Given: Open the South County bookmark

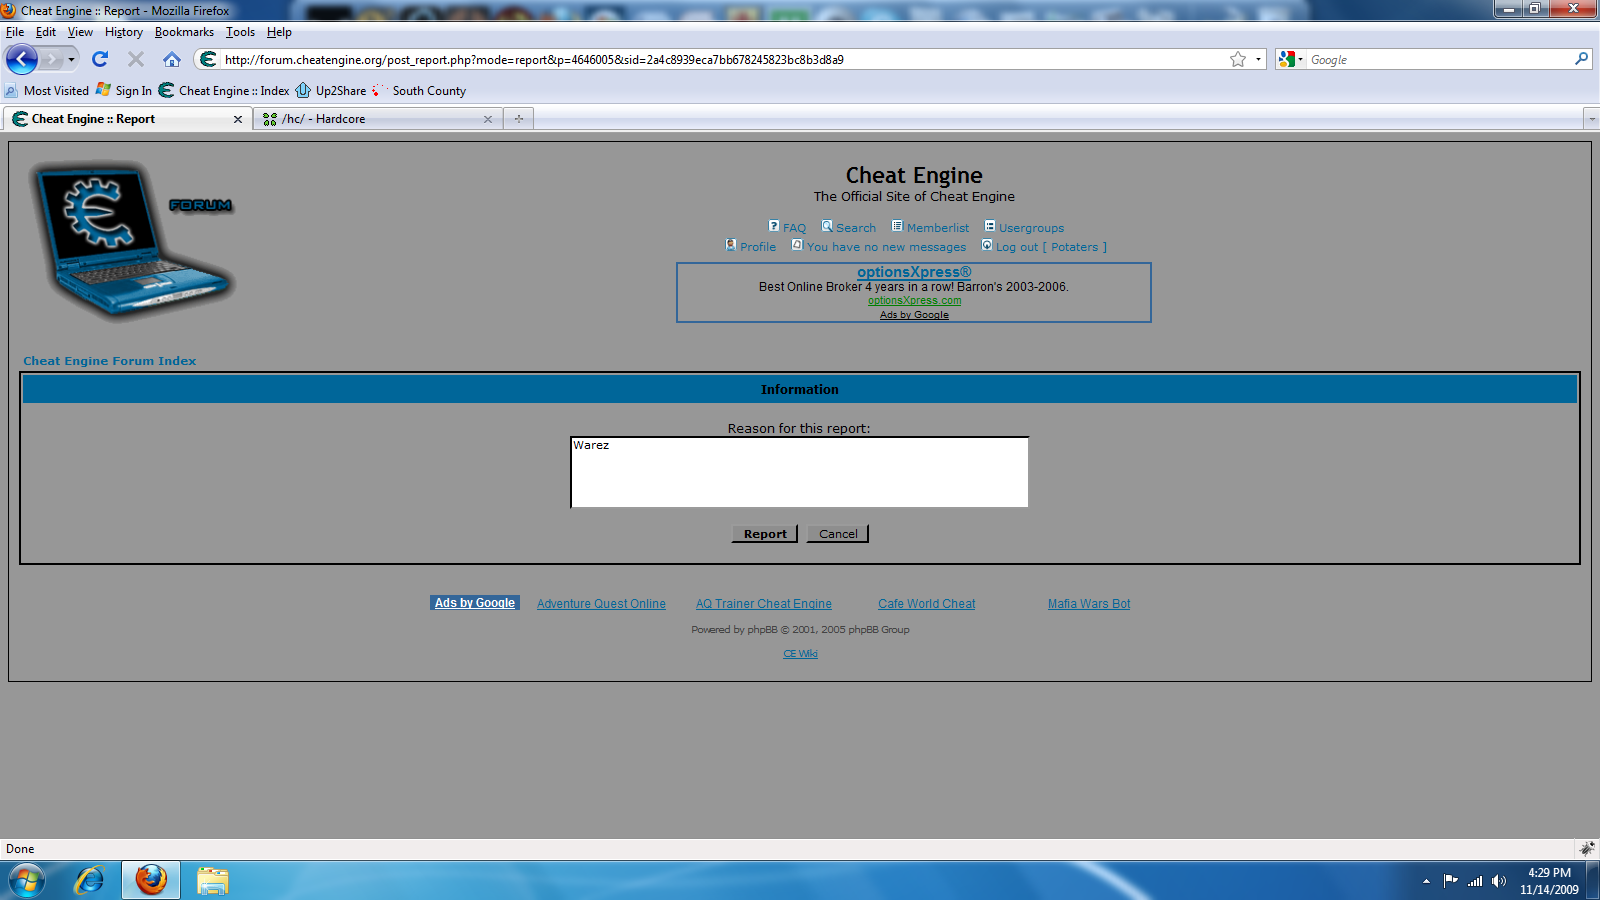Looking at the screenshot, I should [x=419, y=90].
